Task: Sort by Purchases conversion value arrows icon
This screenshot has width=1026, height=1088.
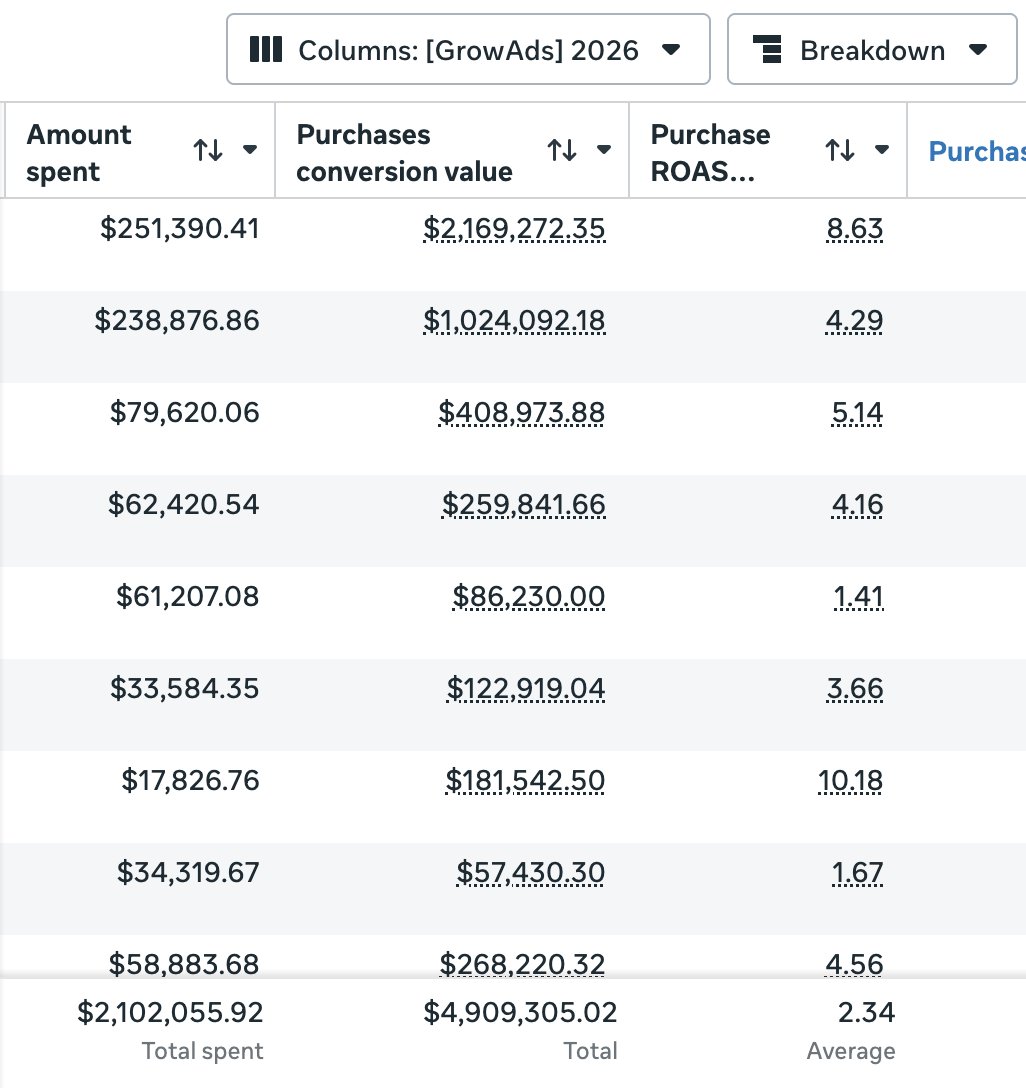Action: click(x=562, y=150)
